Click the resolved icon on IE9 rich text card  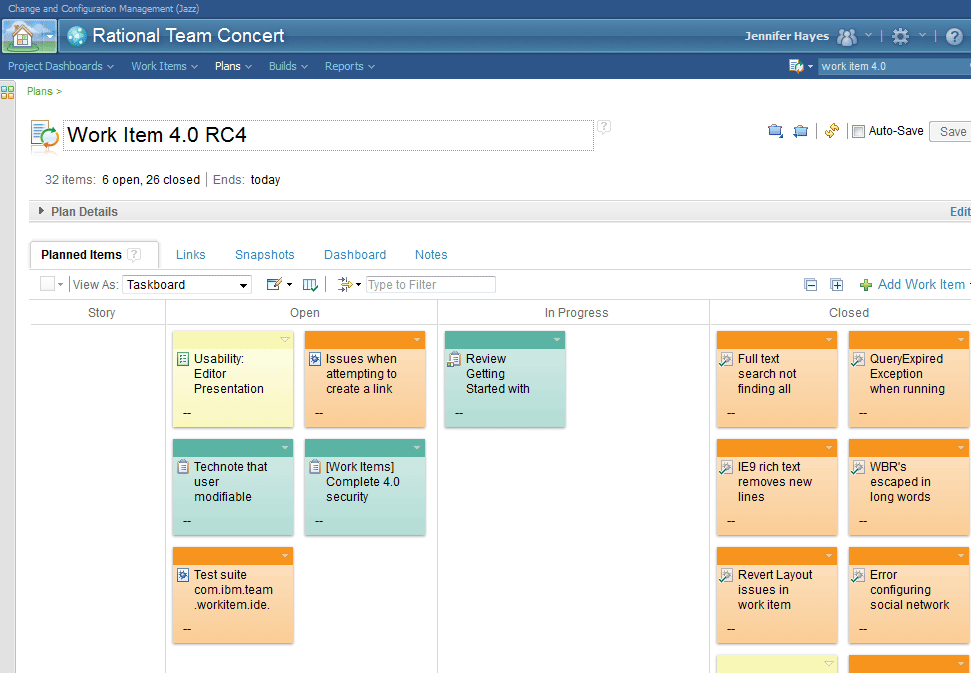726,467
